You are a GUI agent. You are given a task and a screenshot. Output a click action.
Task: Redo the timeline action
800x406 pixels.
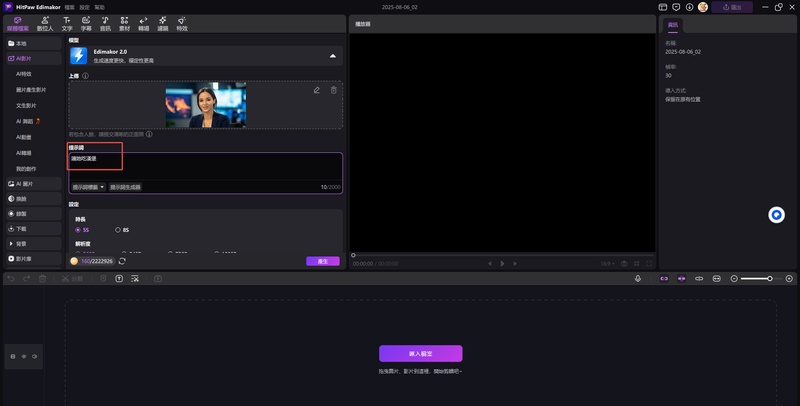(x=27, y=278)
